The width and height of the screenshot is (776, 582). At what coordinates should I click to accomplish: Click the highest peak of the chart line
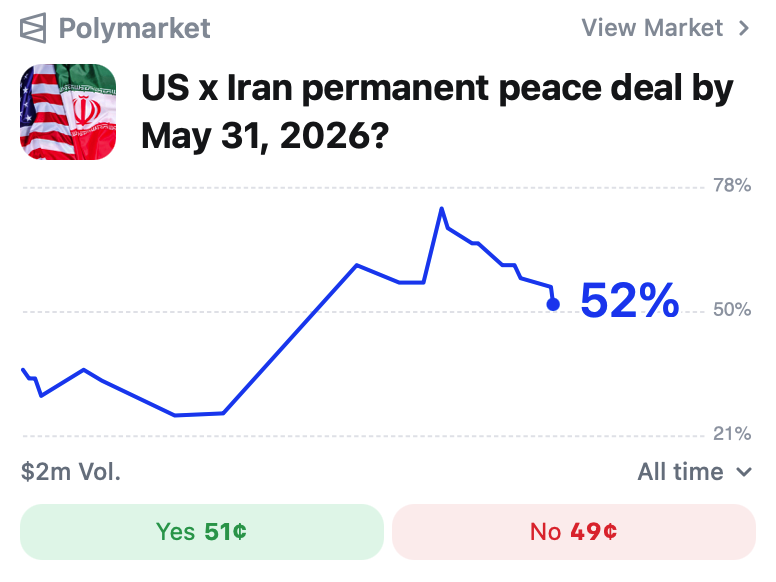[x=441, y=209]
